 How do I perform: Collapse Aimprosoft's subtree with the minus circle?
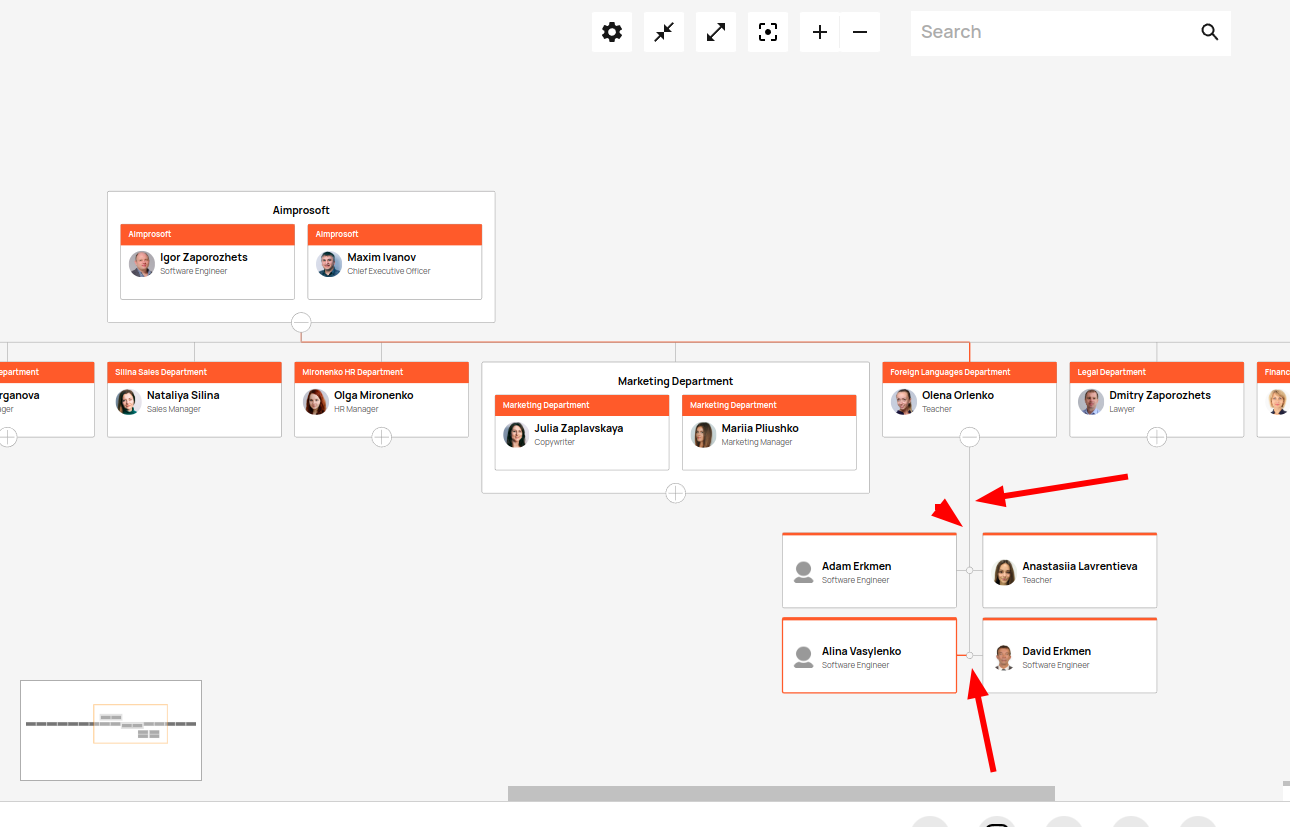301,322
